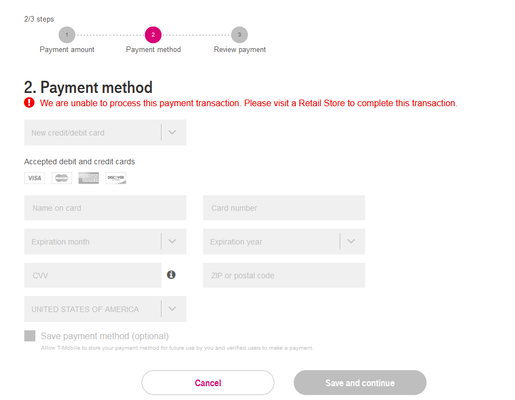Click the Visa card logo
Screen dimensions: 515x400
(34, 178)
